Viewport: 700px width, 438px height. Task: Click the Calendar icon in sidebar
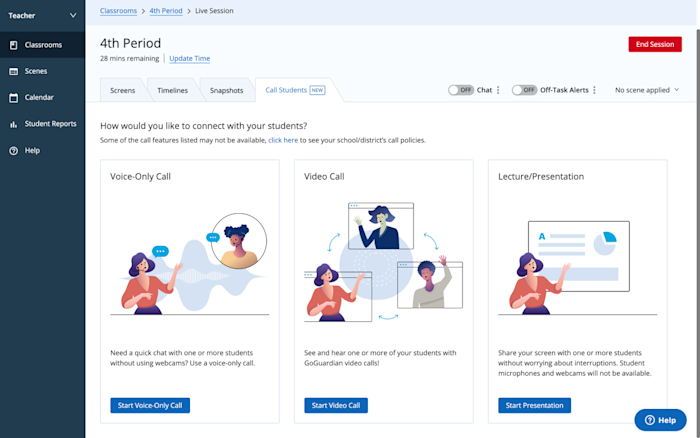(x=13, y=98)
